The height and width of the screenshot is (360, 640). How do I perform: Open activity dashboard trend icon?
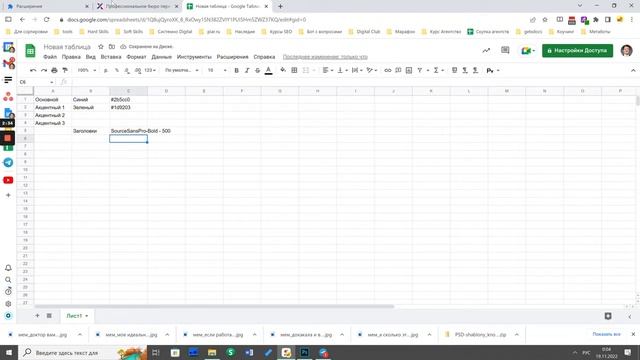[486, 50]
